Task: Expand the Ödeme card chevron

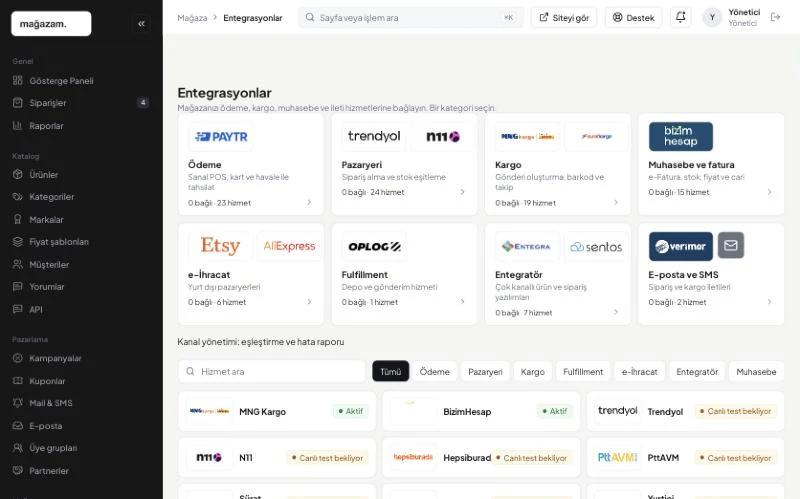Action: [x=309, y=203]
